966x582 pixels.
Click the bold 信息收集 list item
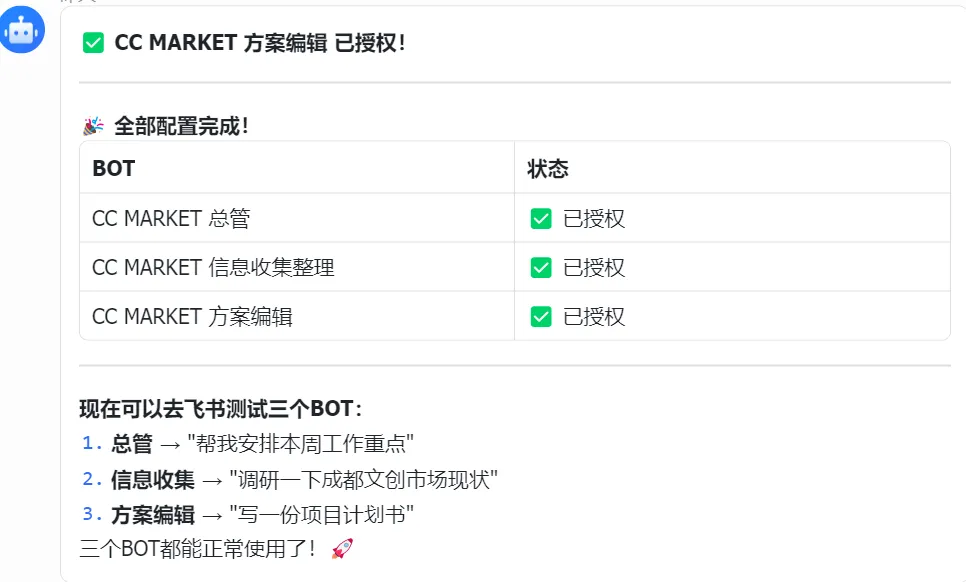click(153, 480)
